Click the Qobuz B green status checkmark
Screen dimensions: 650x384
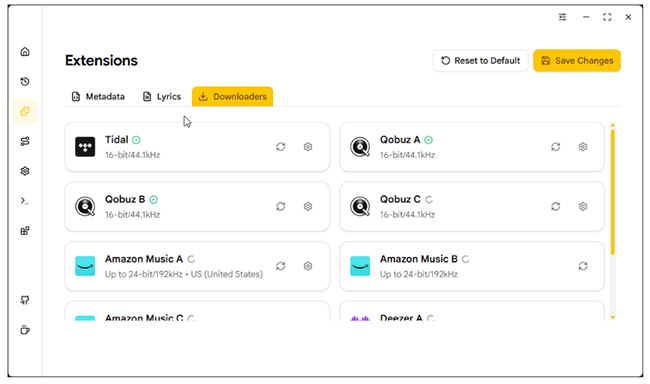point(153,200)
